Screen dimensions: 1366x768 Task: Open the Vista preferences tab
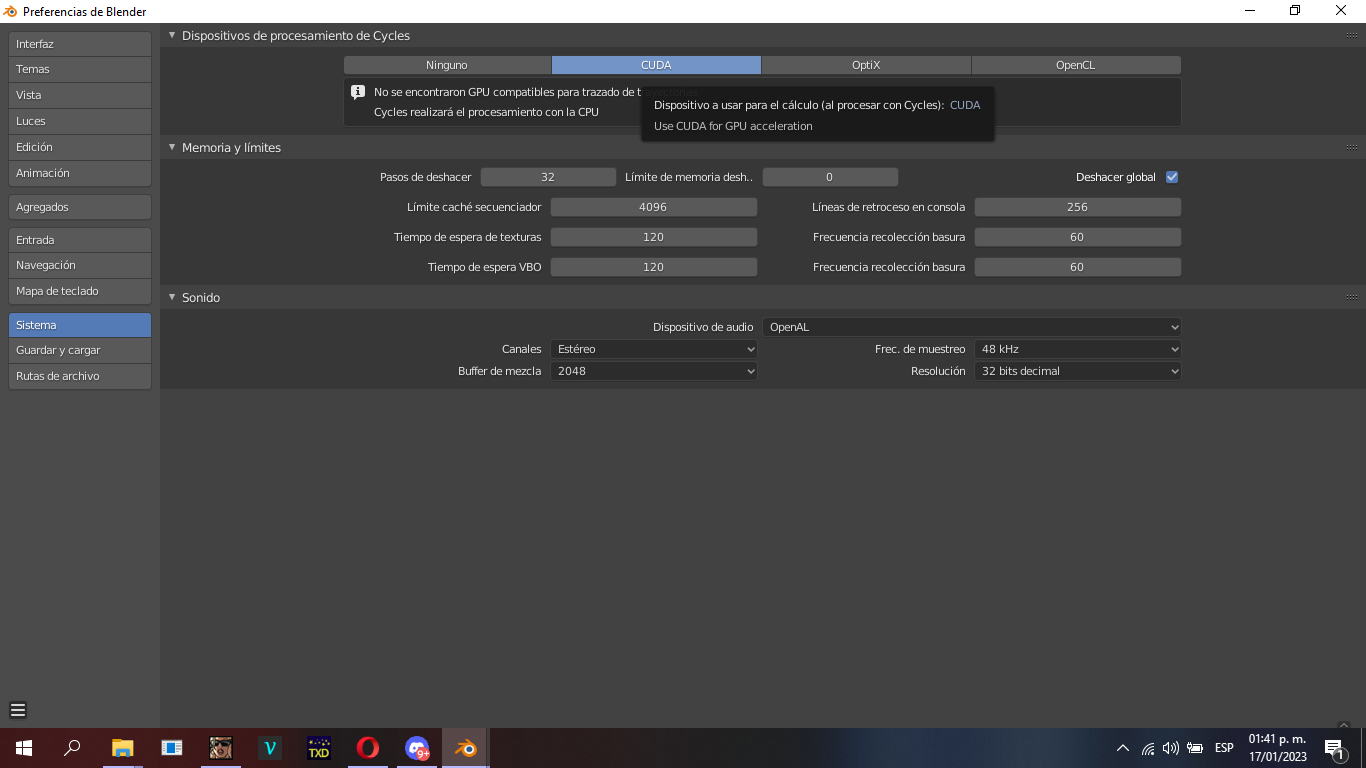coord(80,95)
